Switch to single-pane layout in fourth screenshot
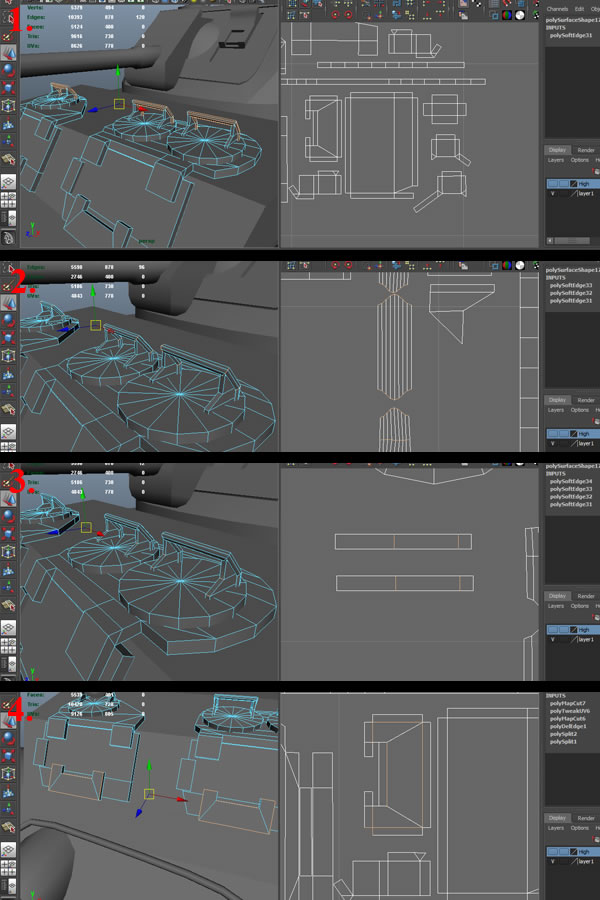 [x=8, y=849]
